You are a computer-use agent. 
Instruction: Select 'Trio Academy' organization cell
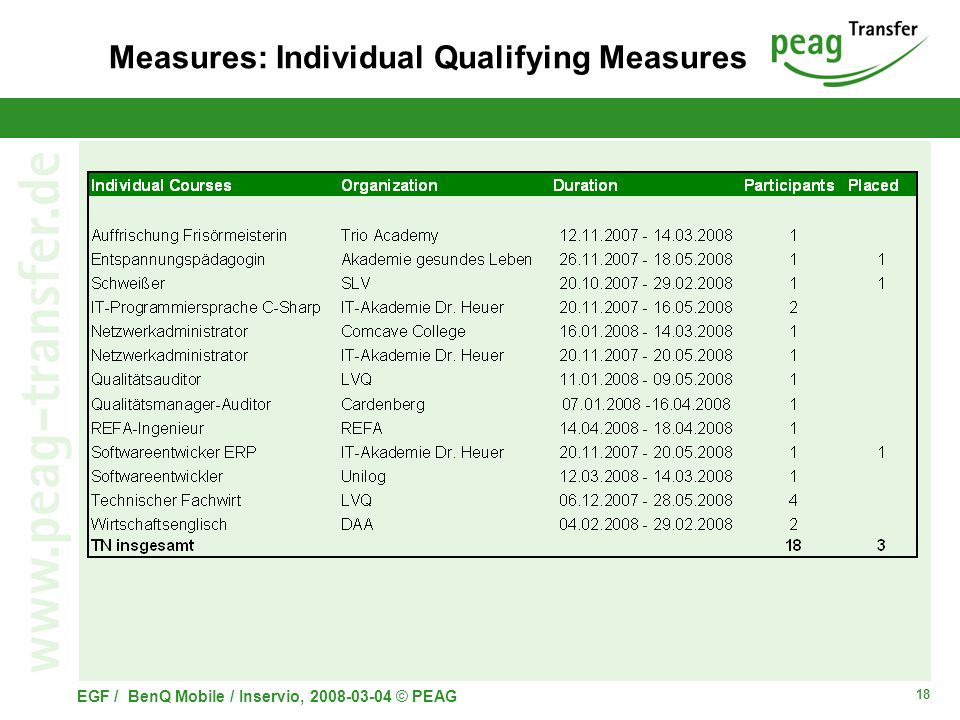pos(389,236)
